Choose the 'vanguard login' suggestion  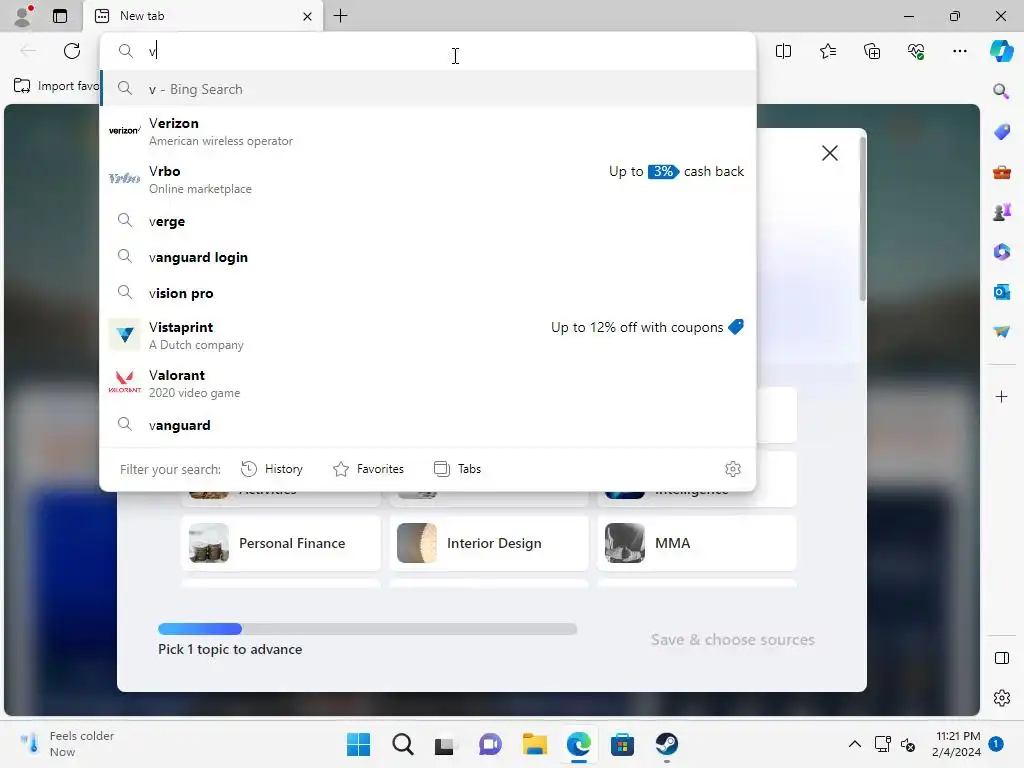(428, 257)
